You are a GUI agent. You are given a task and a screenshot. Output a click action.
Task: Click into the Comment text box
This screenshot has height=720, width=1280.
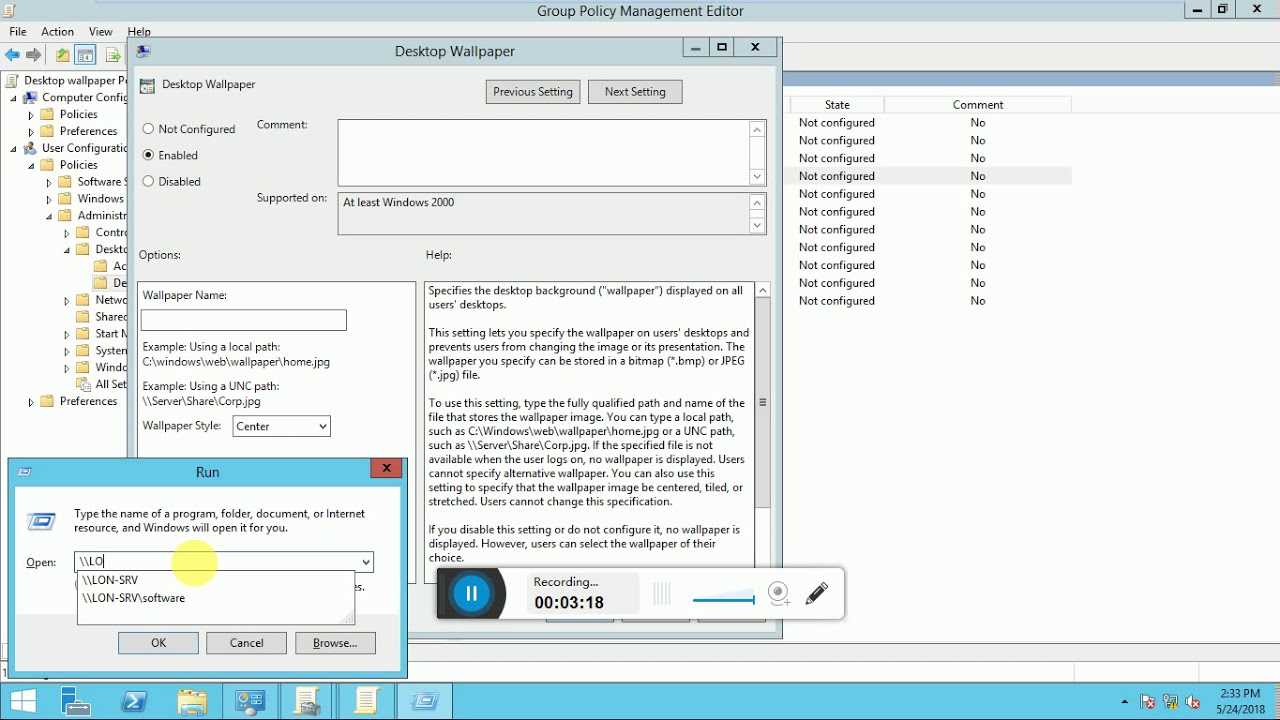[544, 153]
